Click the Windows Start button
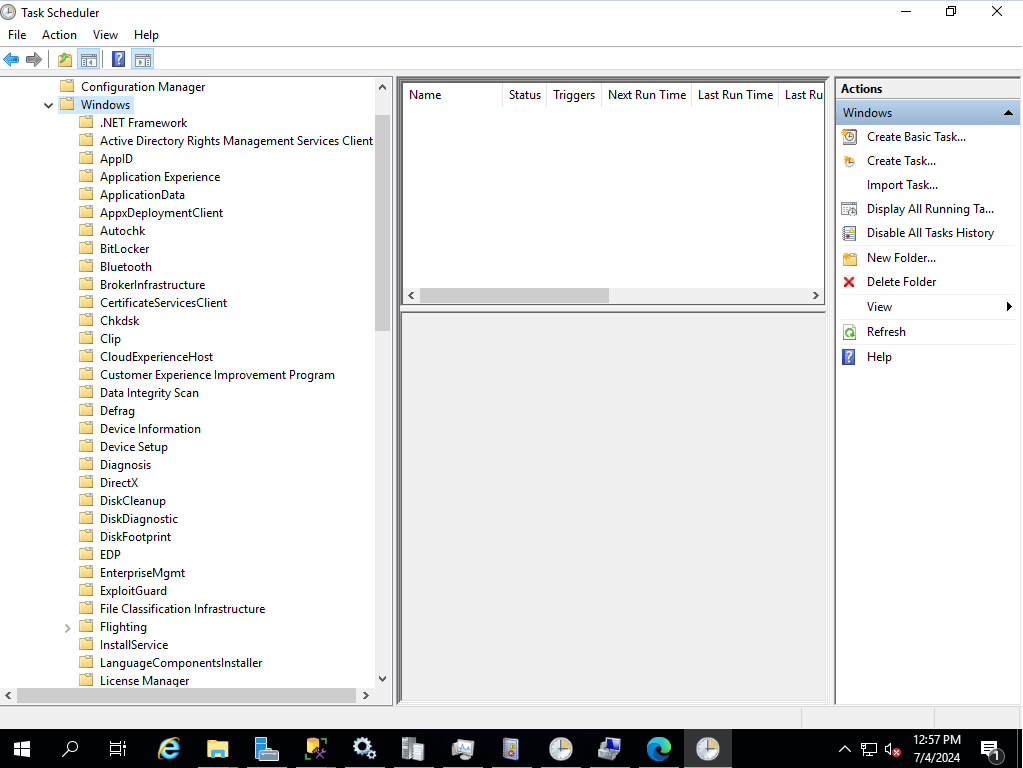1023x768 pixels. [22, 748]
